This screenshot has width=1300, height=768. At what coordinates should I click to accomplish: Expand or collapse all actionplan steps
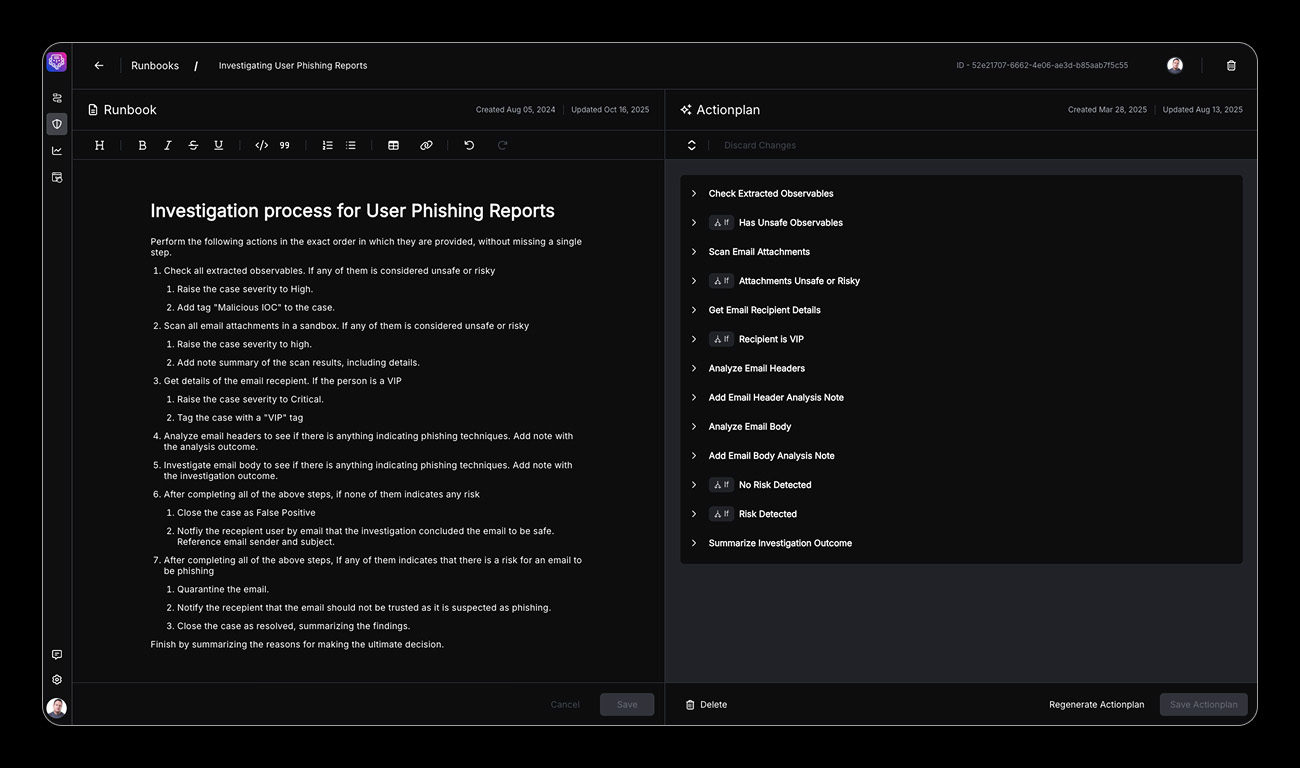coord(691,145)
